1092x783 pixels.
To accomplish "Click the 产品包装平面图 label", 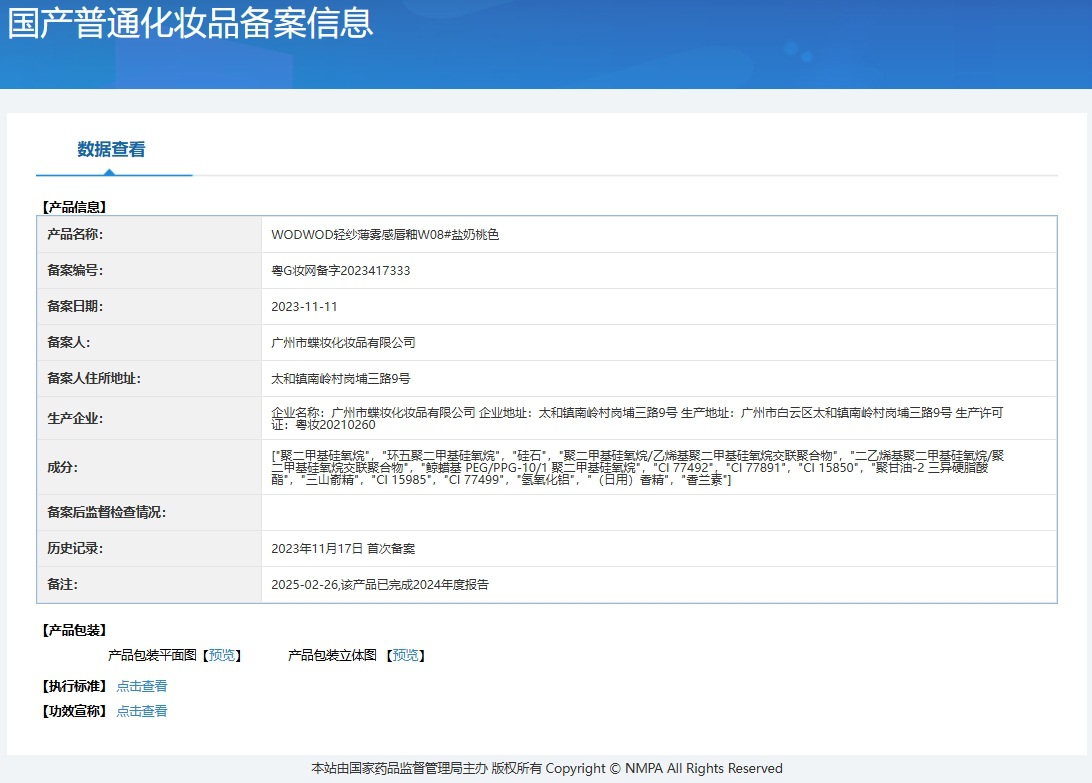I will click(153, 656).
